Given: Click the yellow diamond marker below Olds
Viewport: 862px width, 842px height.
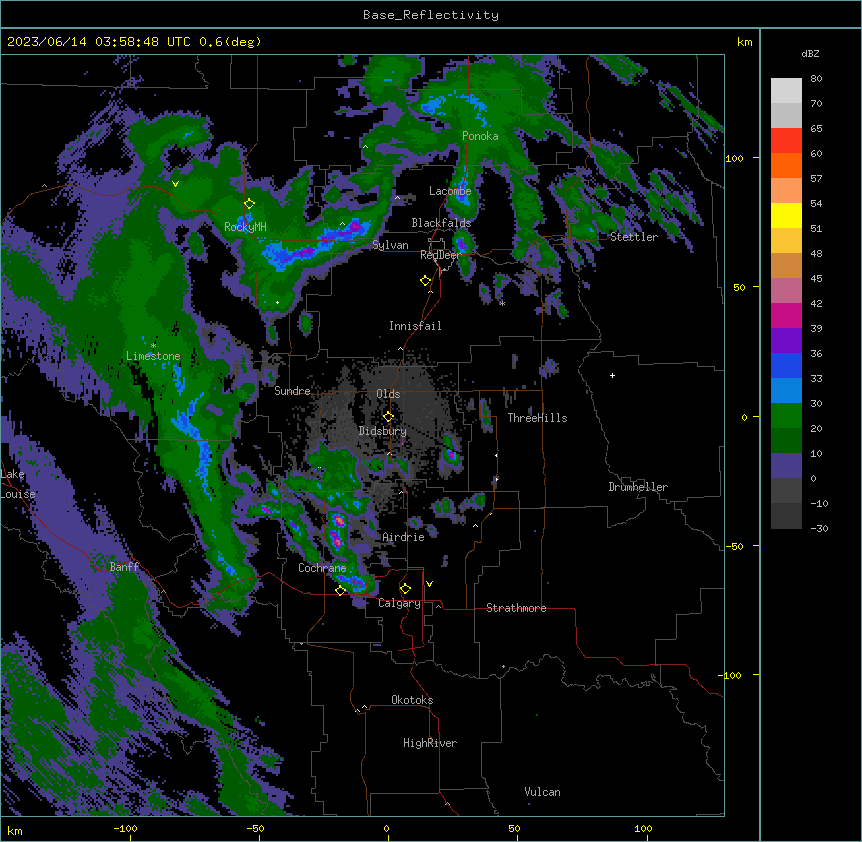Looking at the screenshot, I should click(389, 416).
